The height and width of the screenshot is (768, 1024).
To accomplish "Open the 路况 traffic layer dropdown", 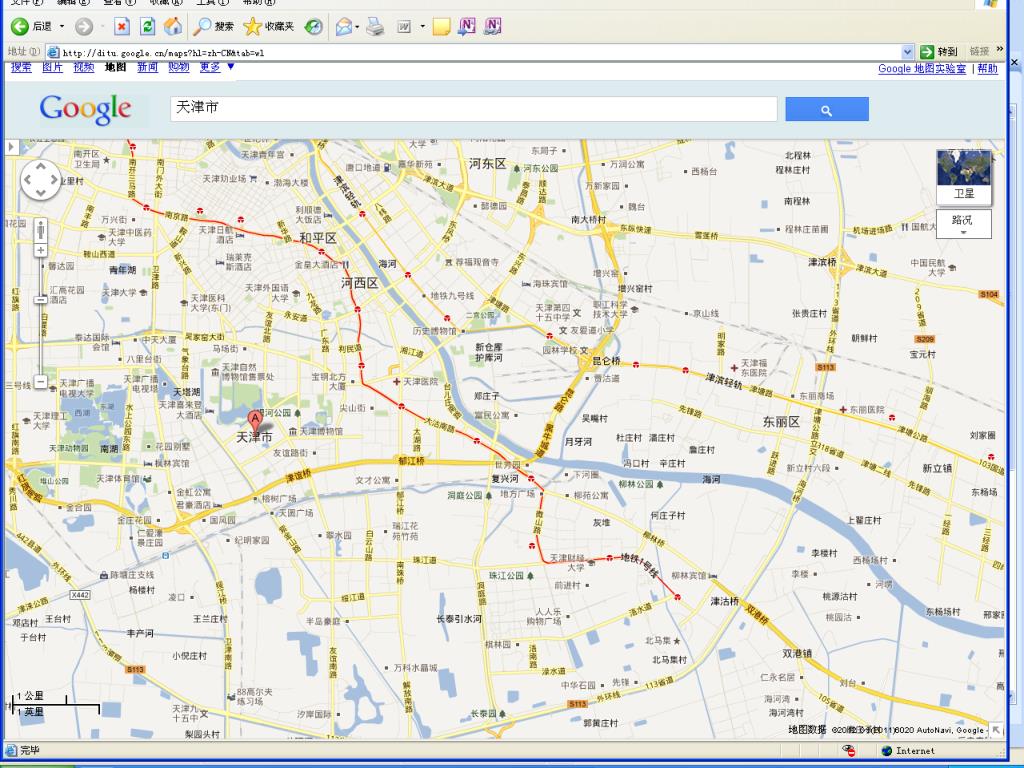I will [x=963, y=223].
